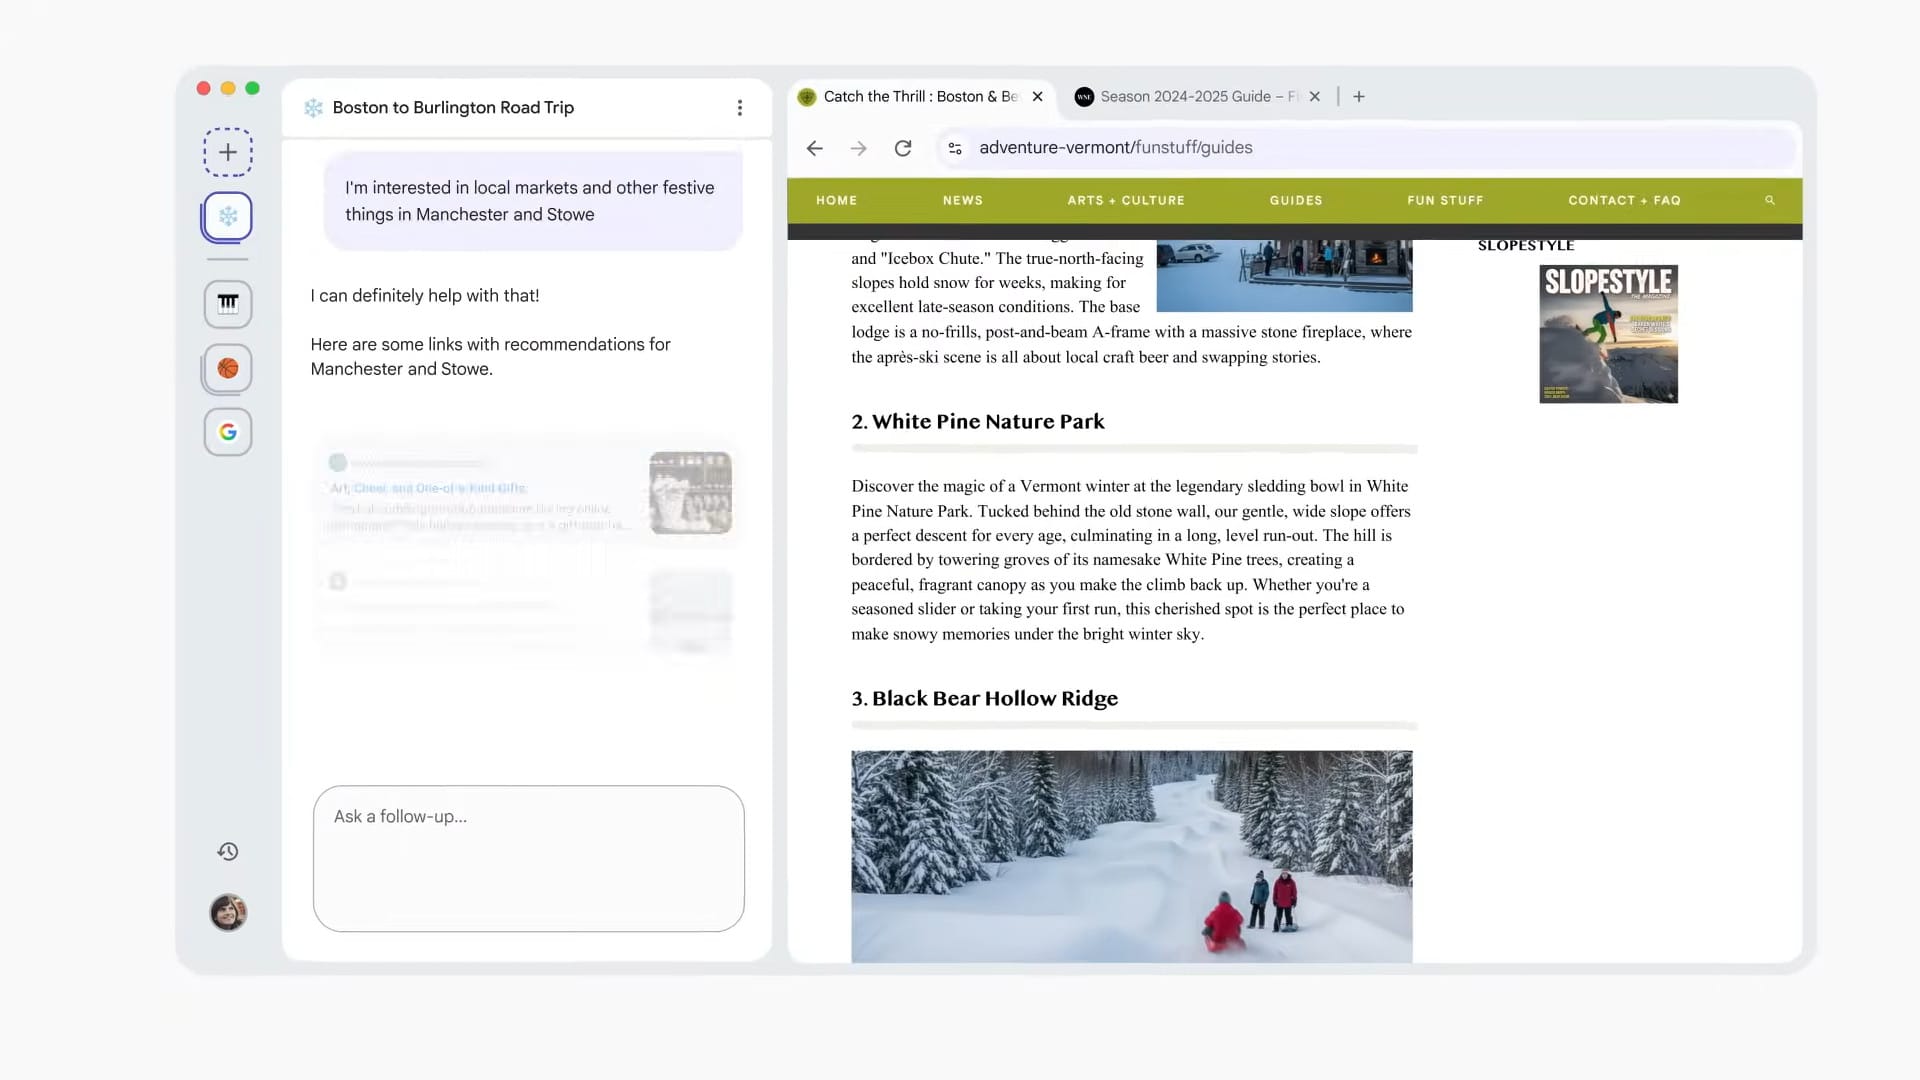Screen dimensions: 1920x1080
Task: Open a new browser tab
Action: (1359, 97)
